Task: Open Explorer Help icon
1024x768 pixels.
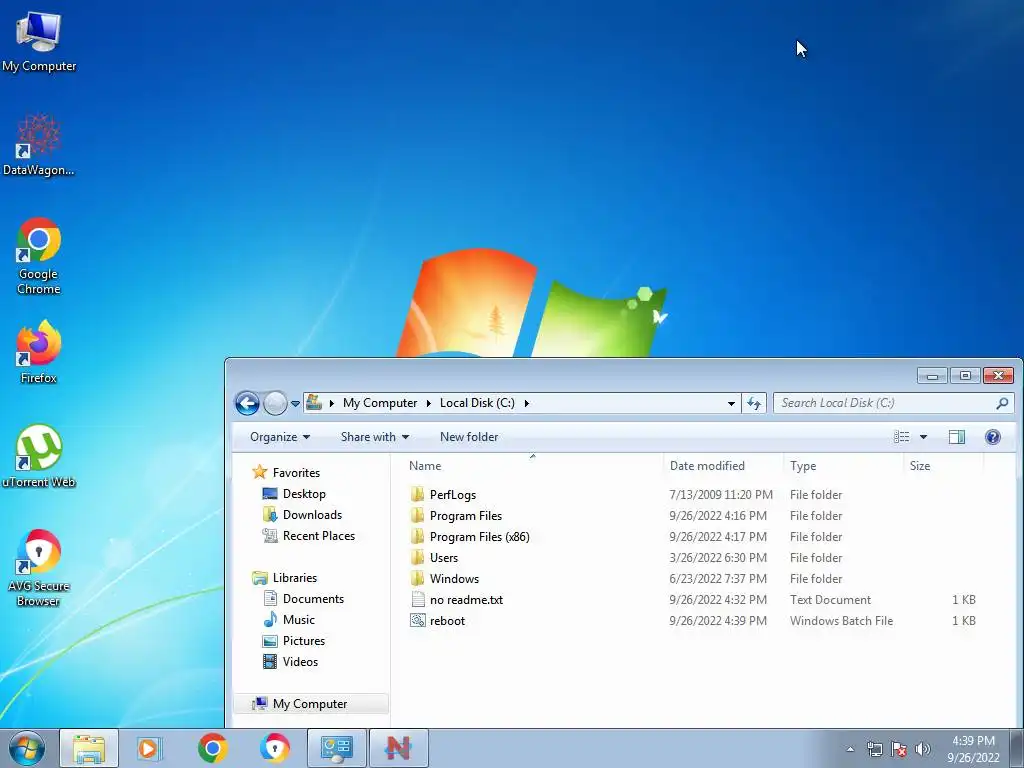Action: 993,437
